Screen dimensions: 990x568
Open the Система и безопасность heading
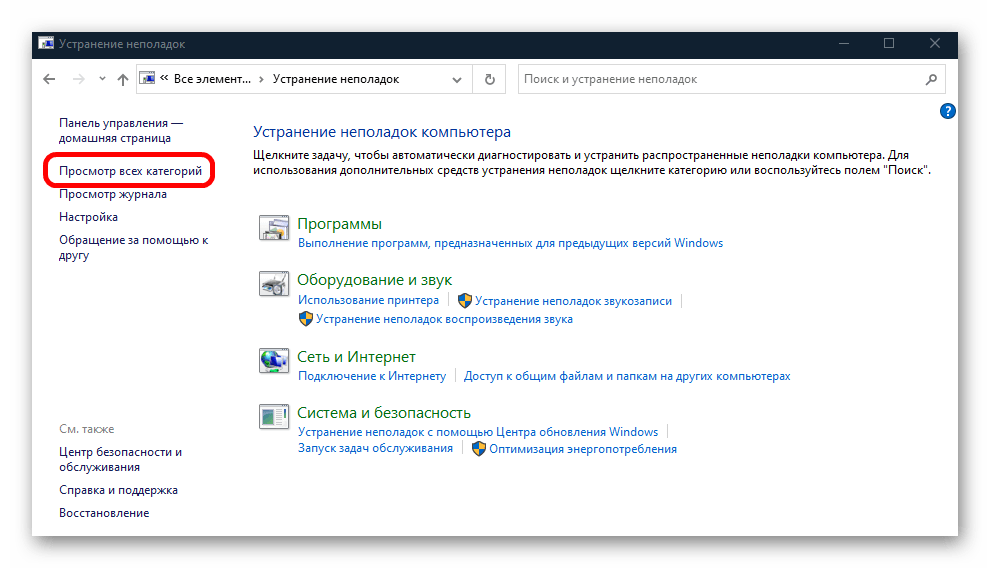pyautogui.click(x=384, y=413)
